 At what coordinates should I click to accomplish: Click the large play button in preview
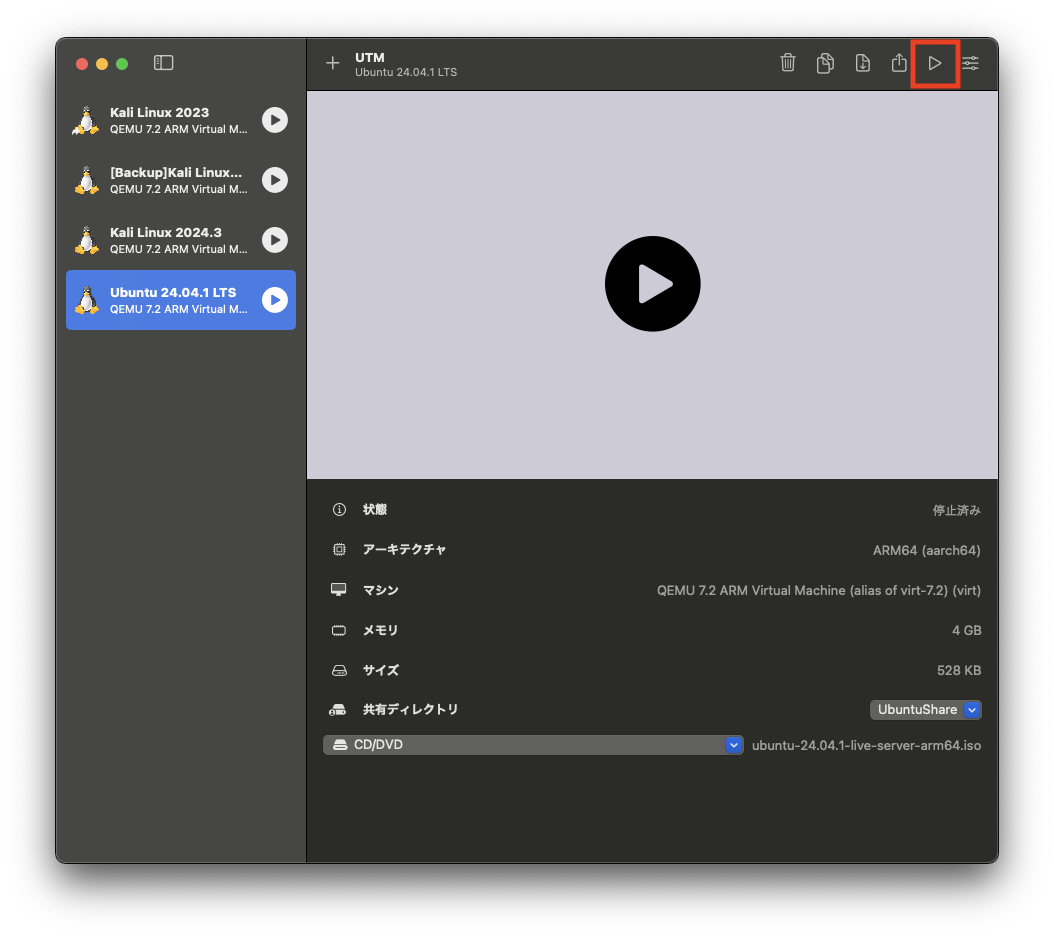pyautogui.click(x=652, y=284)
